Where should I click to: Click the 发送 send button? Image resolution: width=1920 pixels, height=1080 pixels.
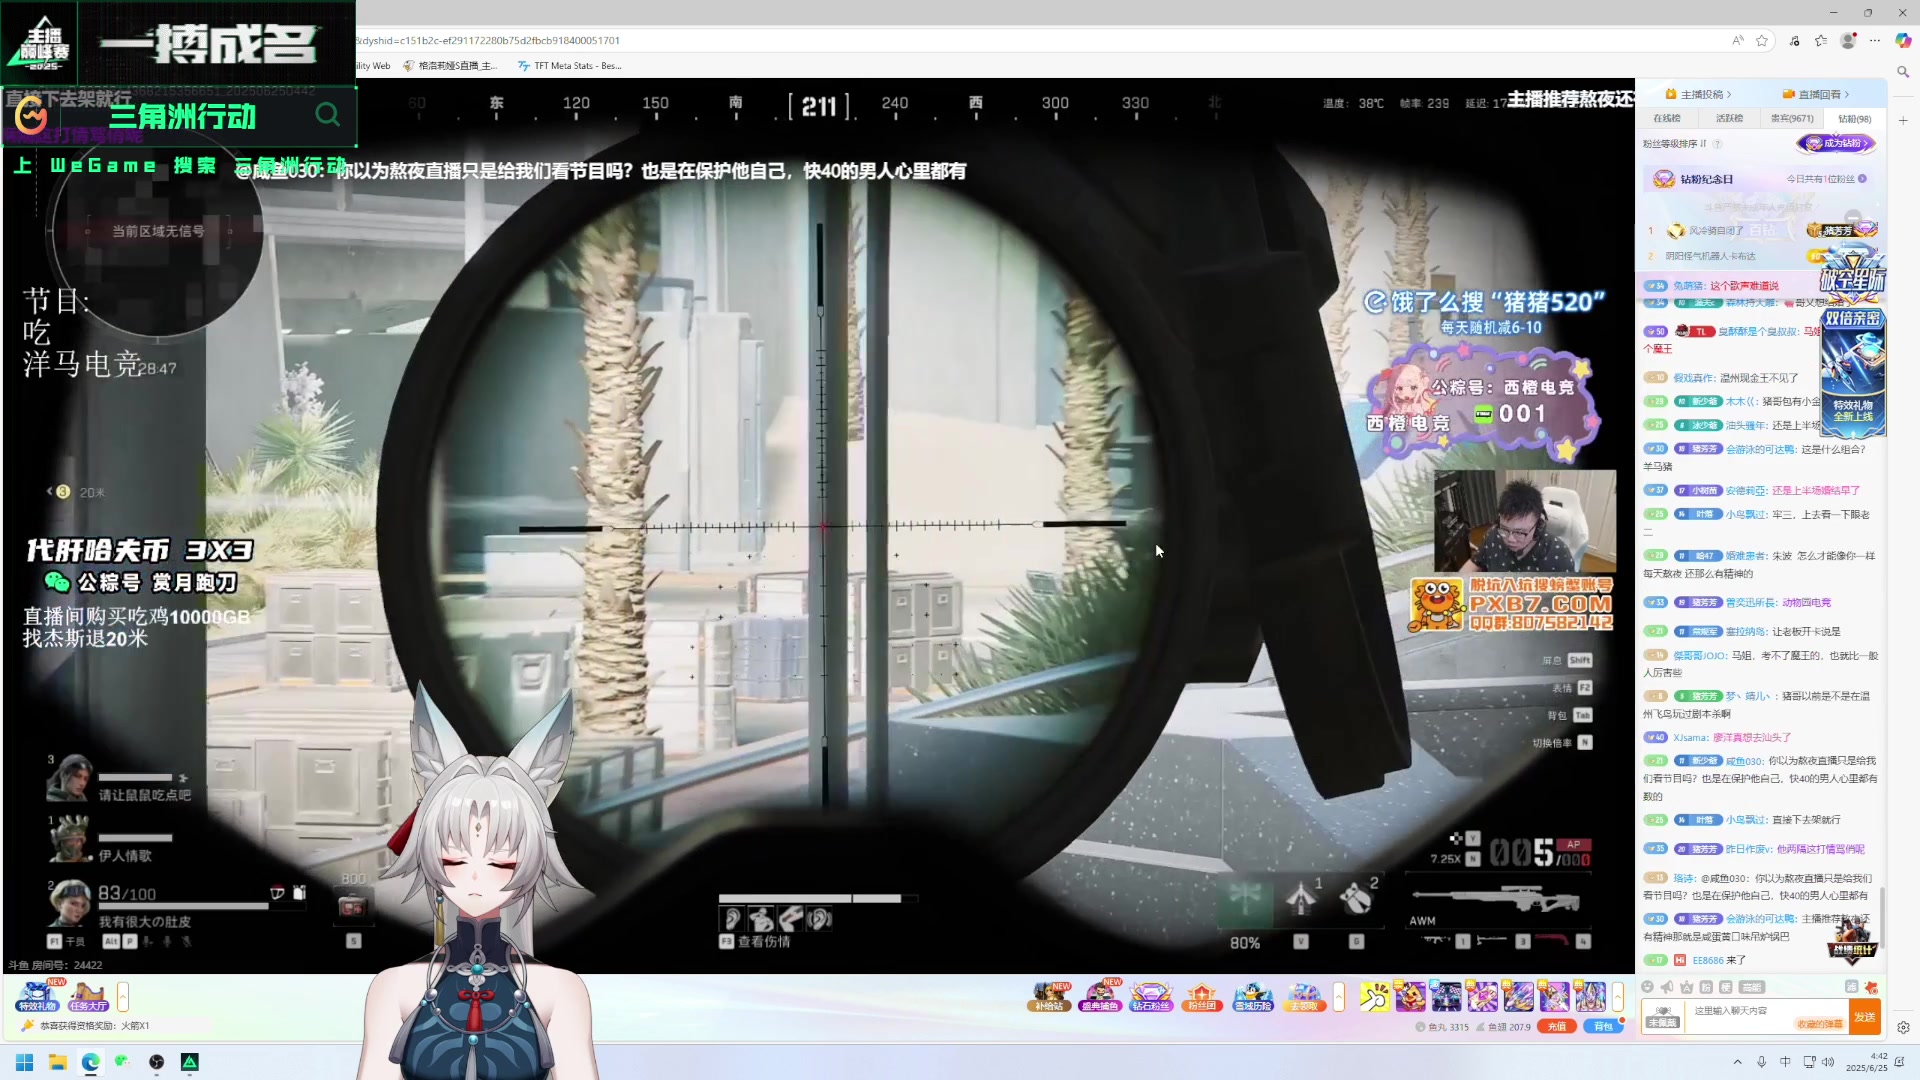pyautogui.click(x=1865, y=1017)
